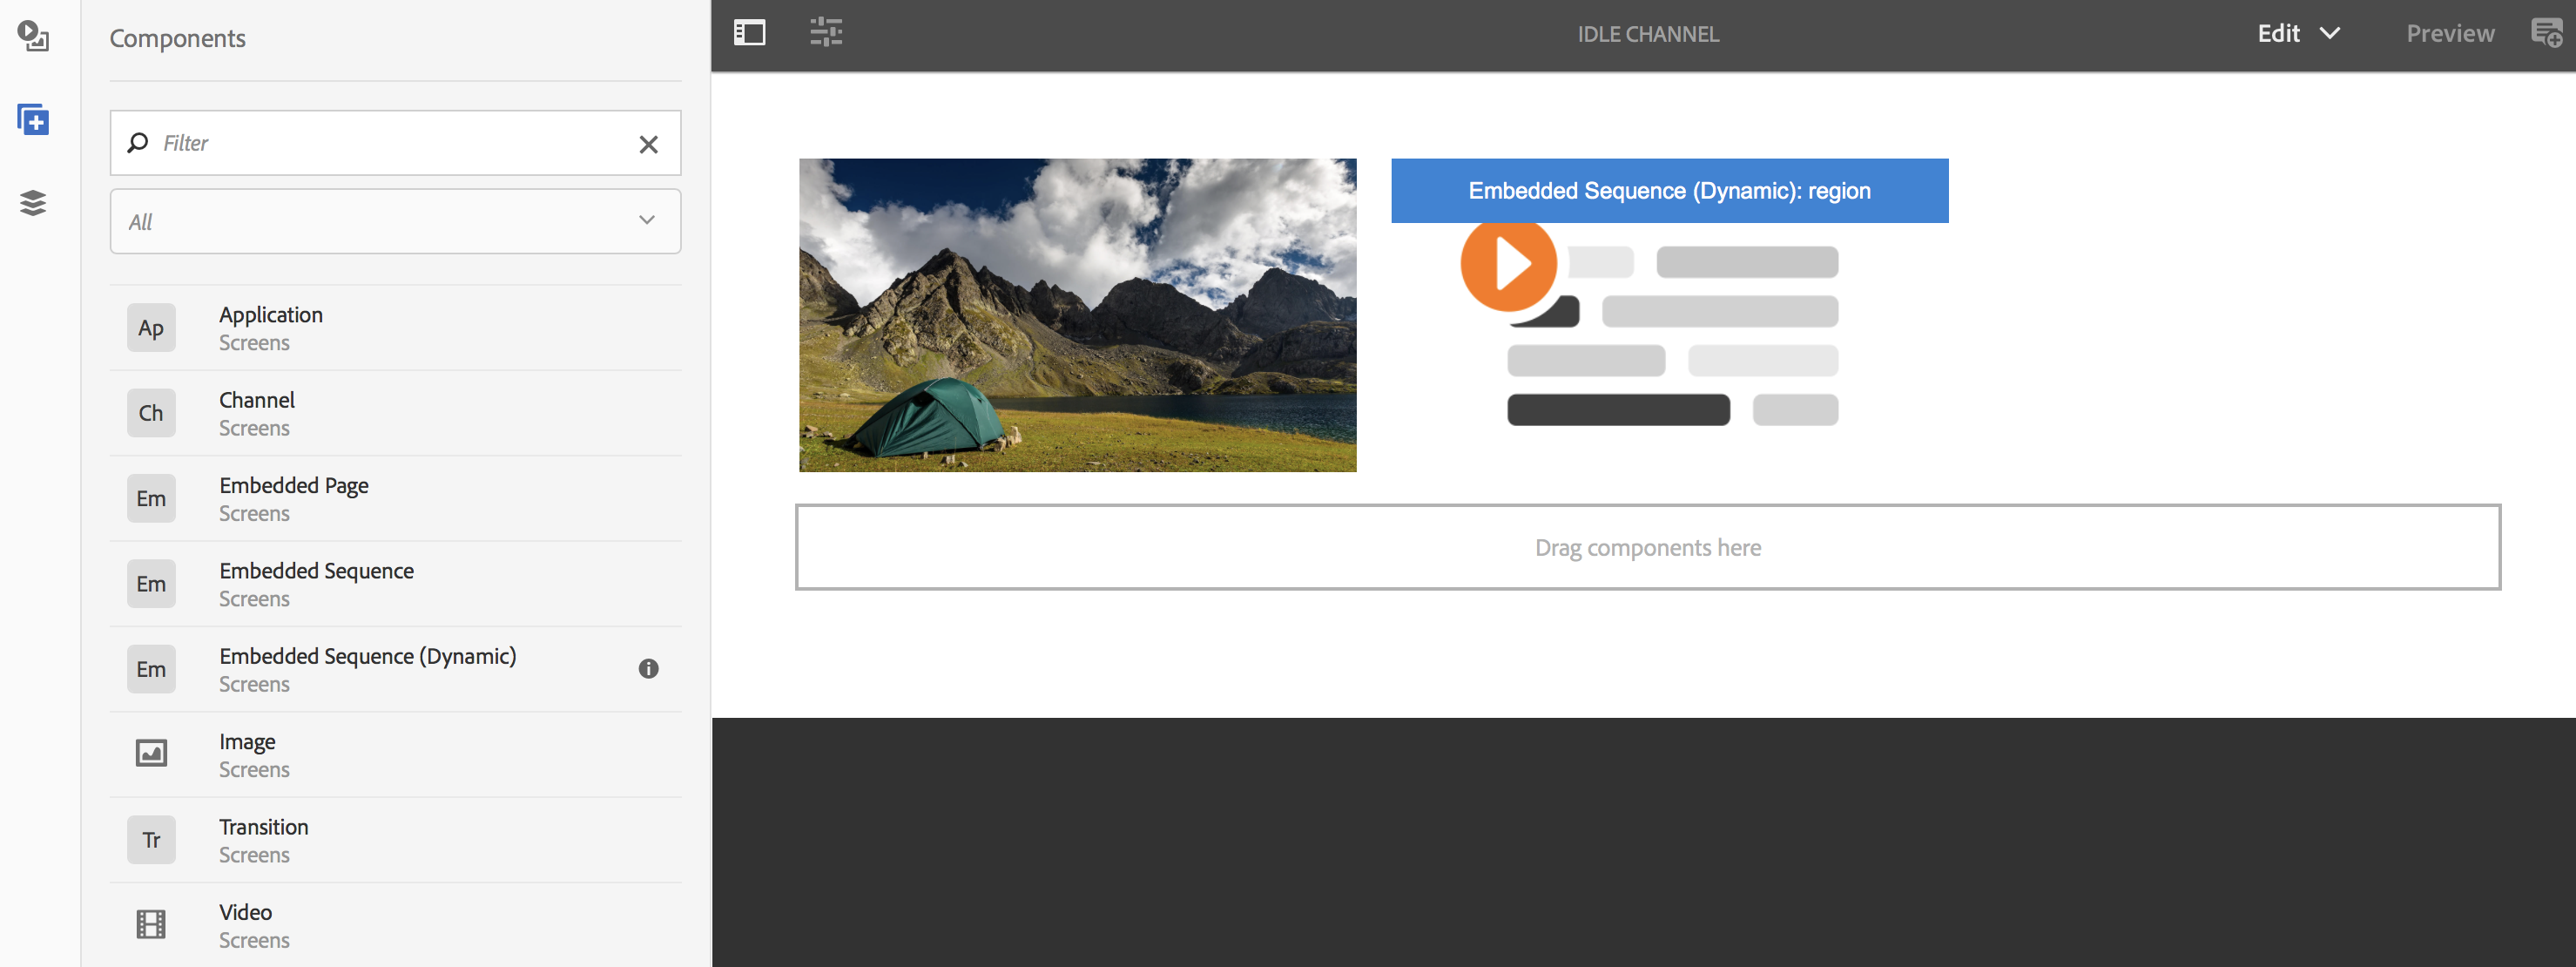Select the Video component entry

[x=245, y=925]
